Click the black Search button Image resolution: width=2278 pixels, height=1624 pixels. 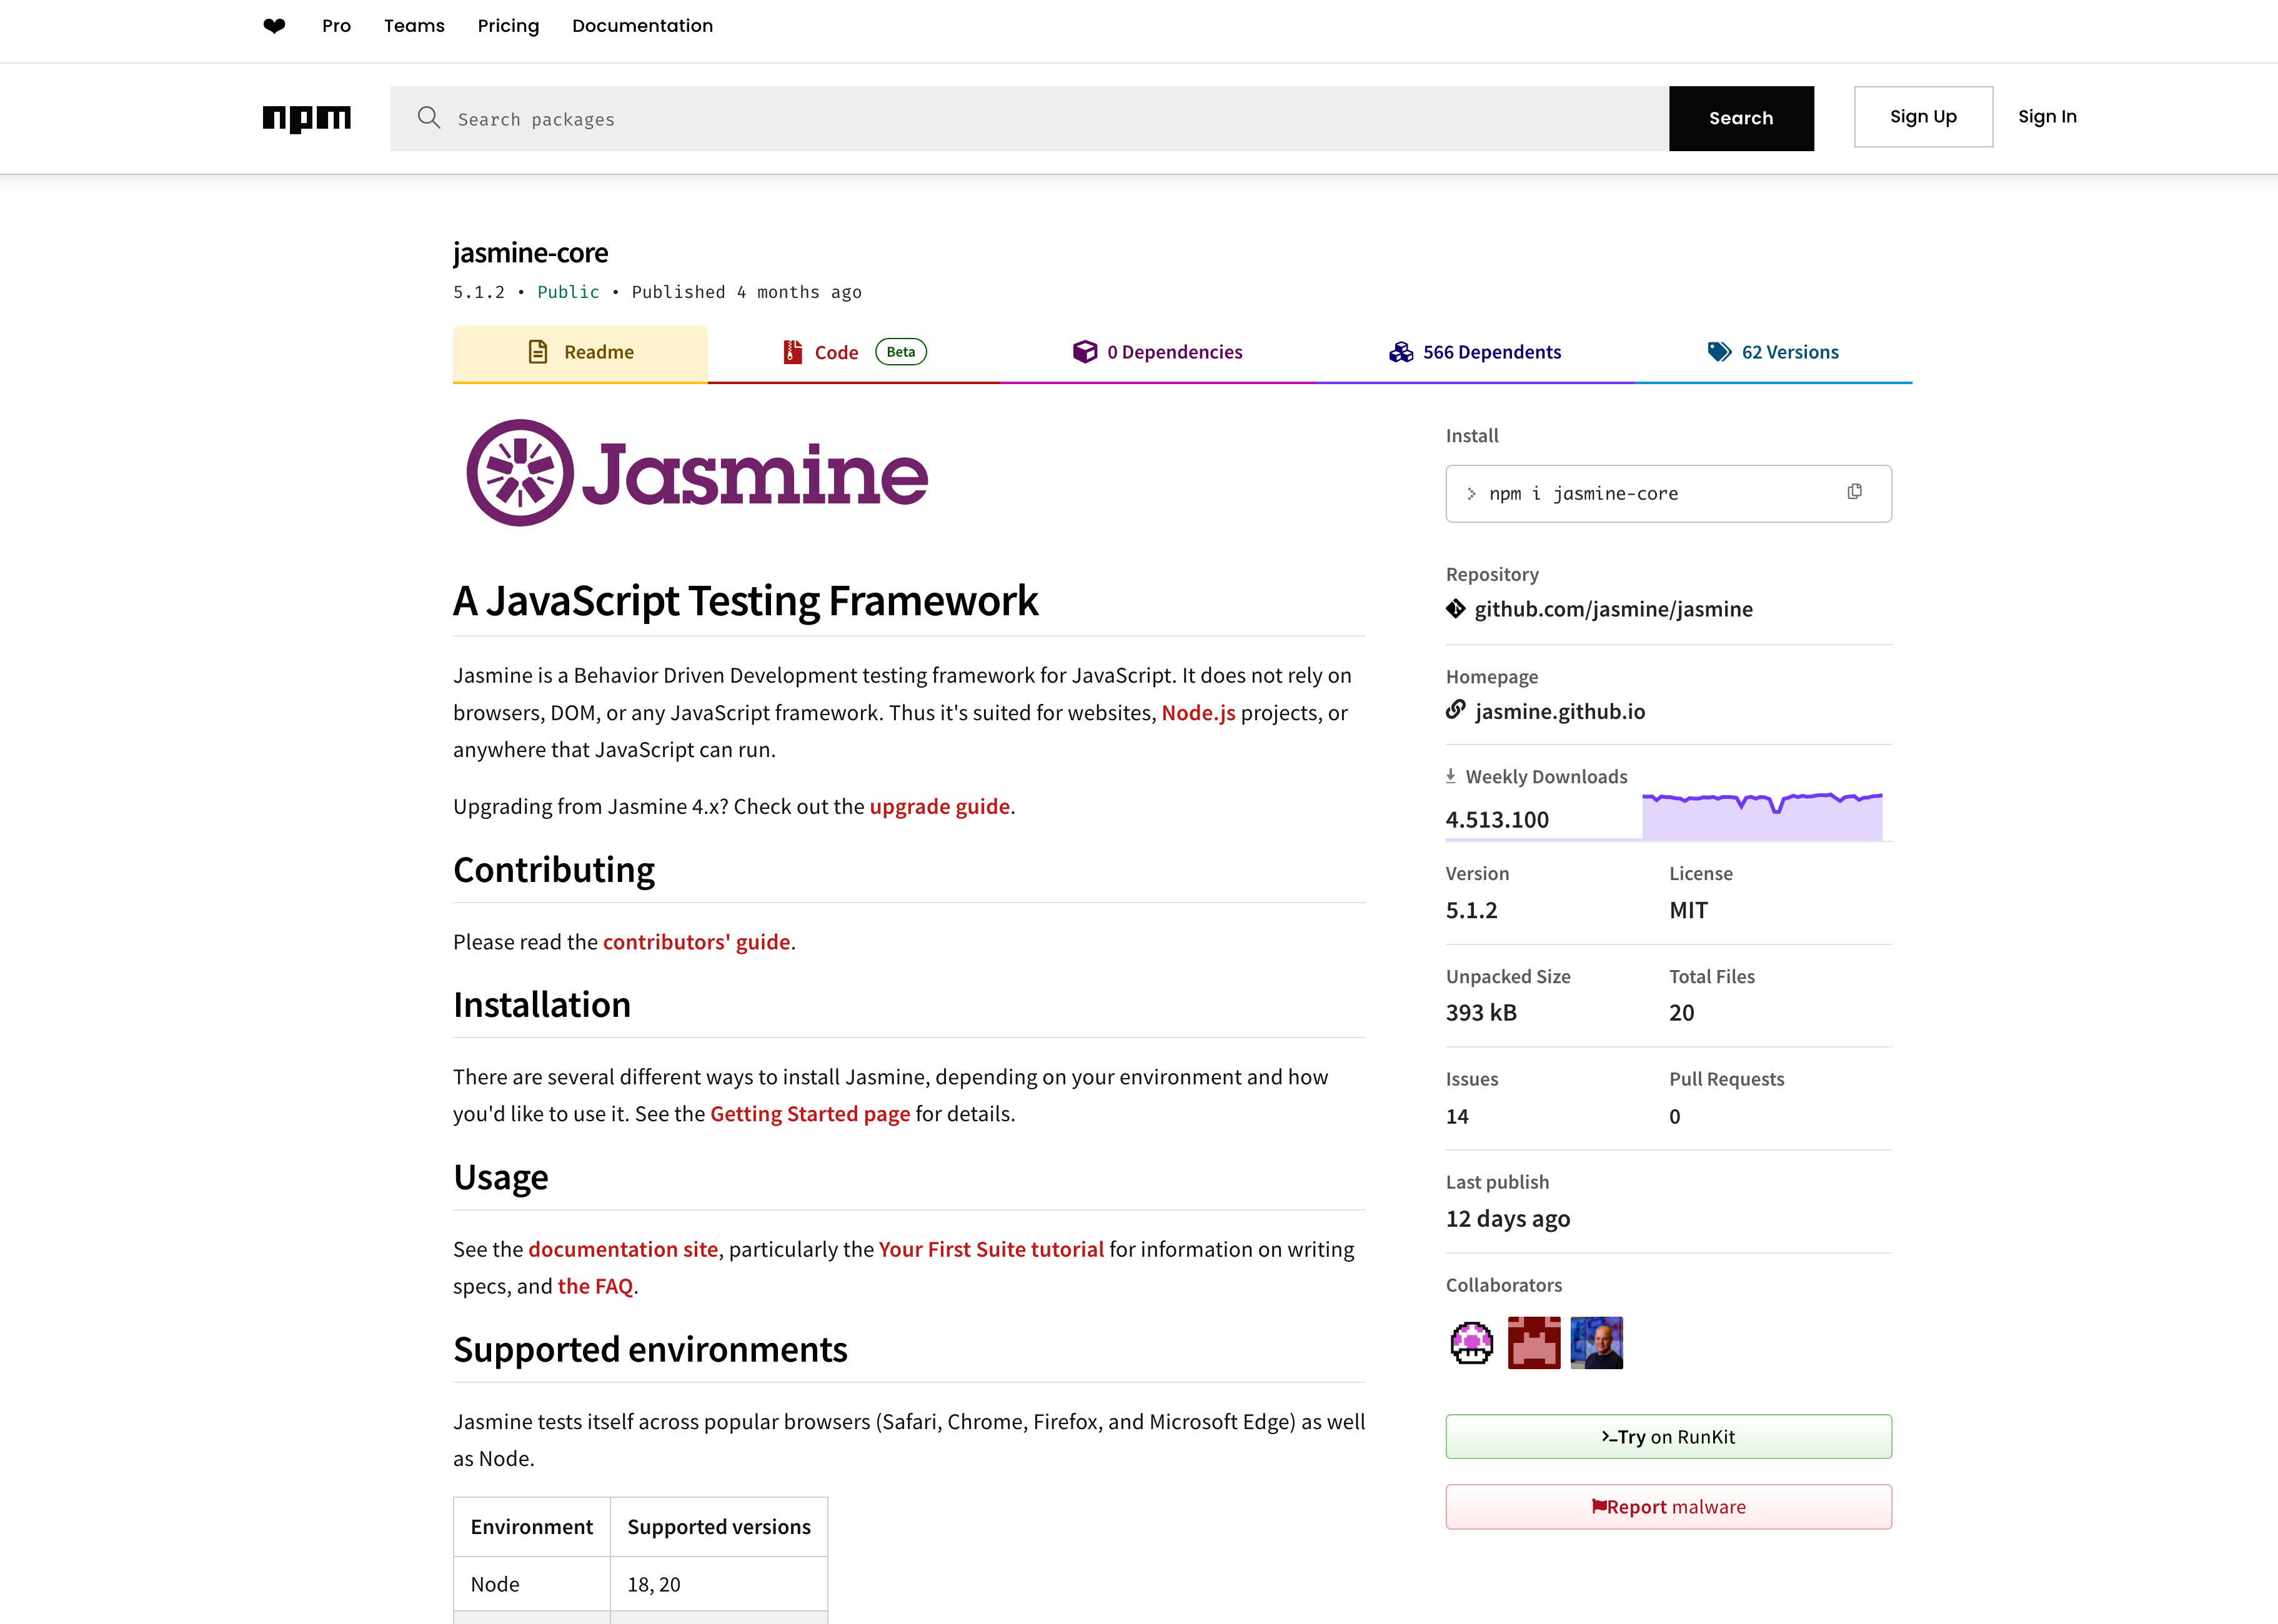tap(1741, 118)
